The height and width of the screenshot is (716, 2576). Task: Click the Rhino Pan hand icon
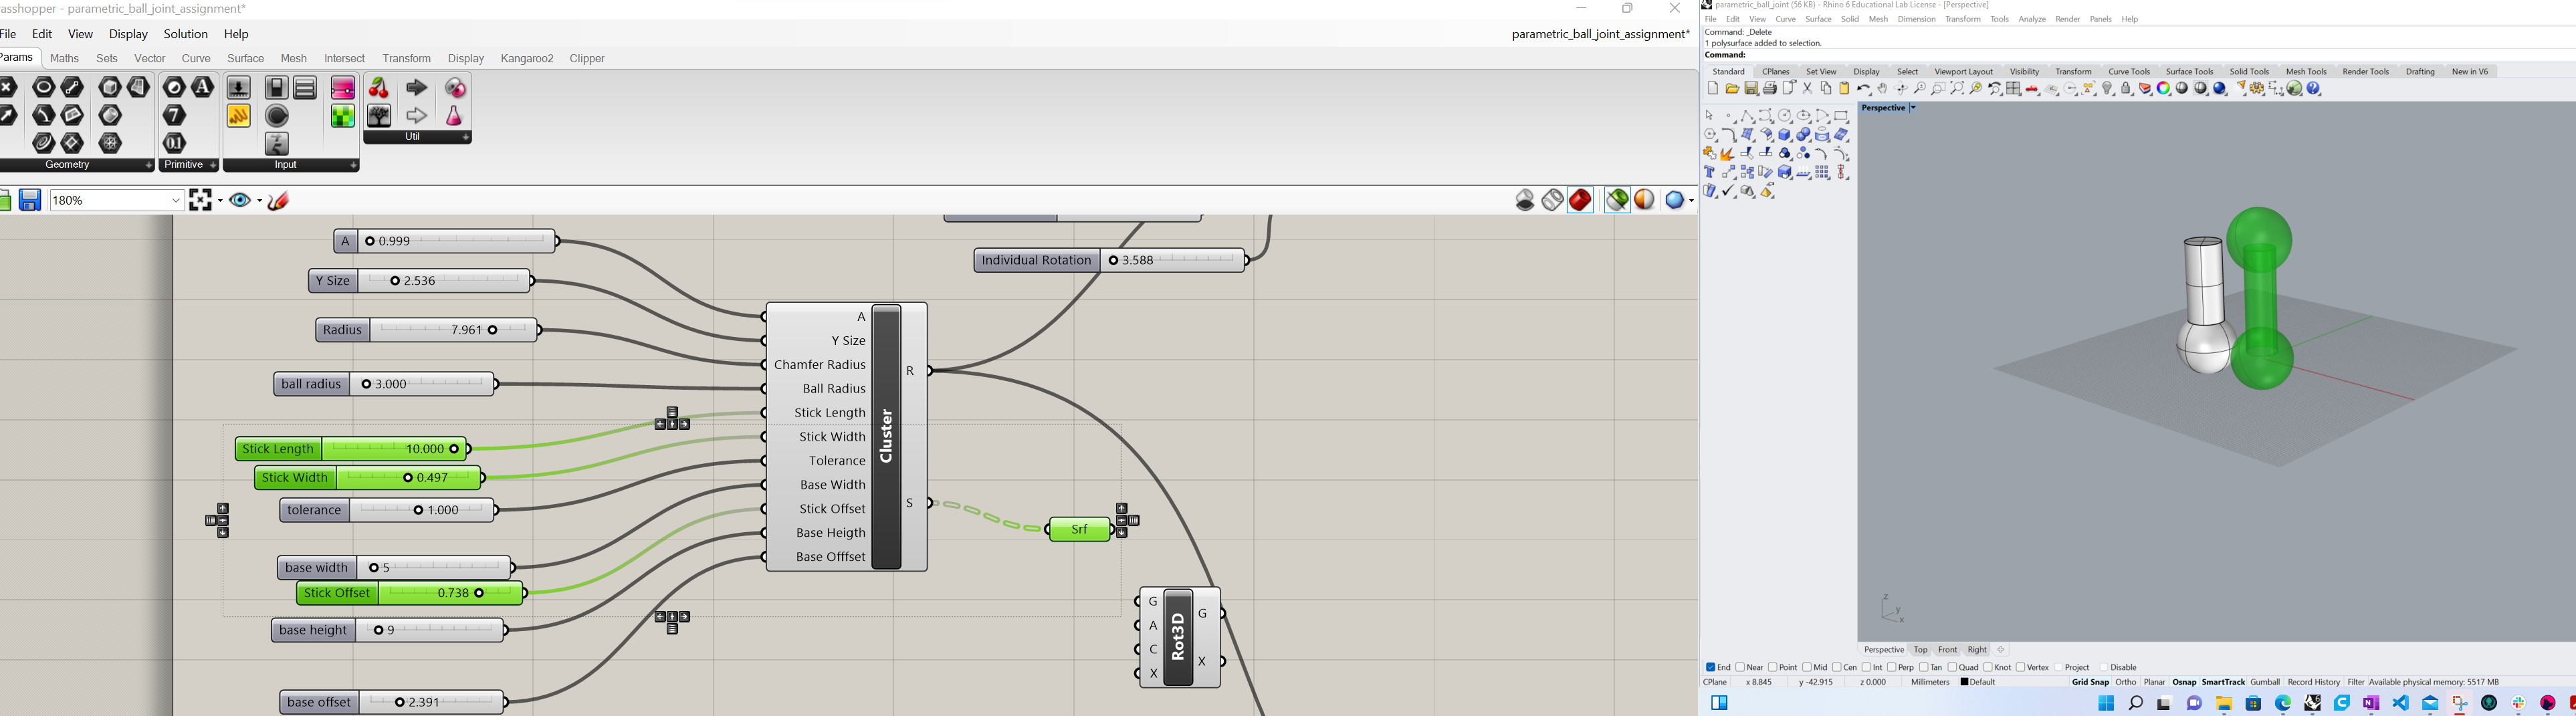(x=1883, y=89)
